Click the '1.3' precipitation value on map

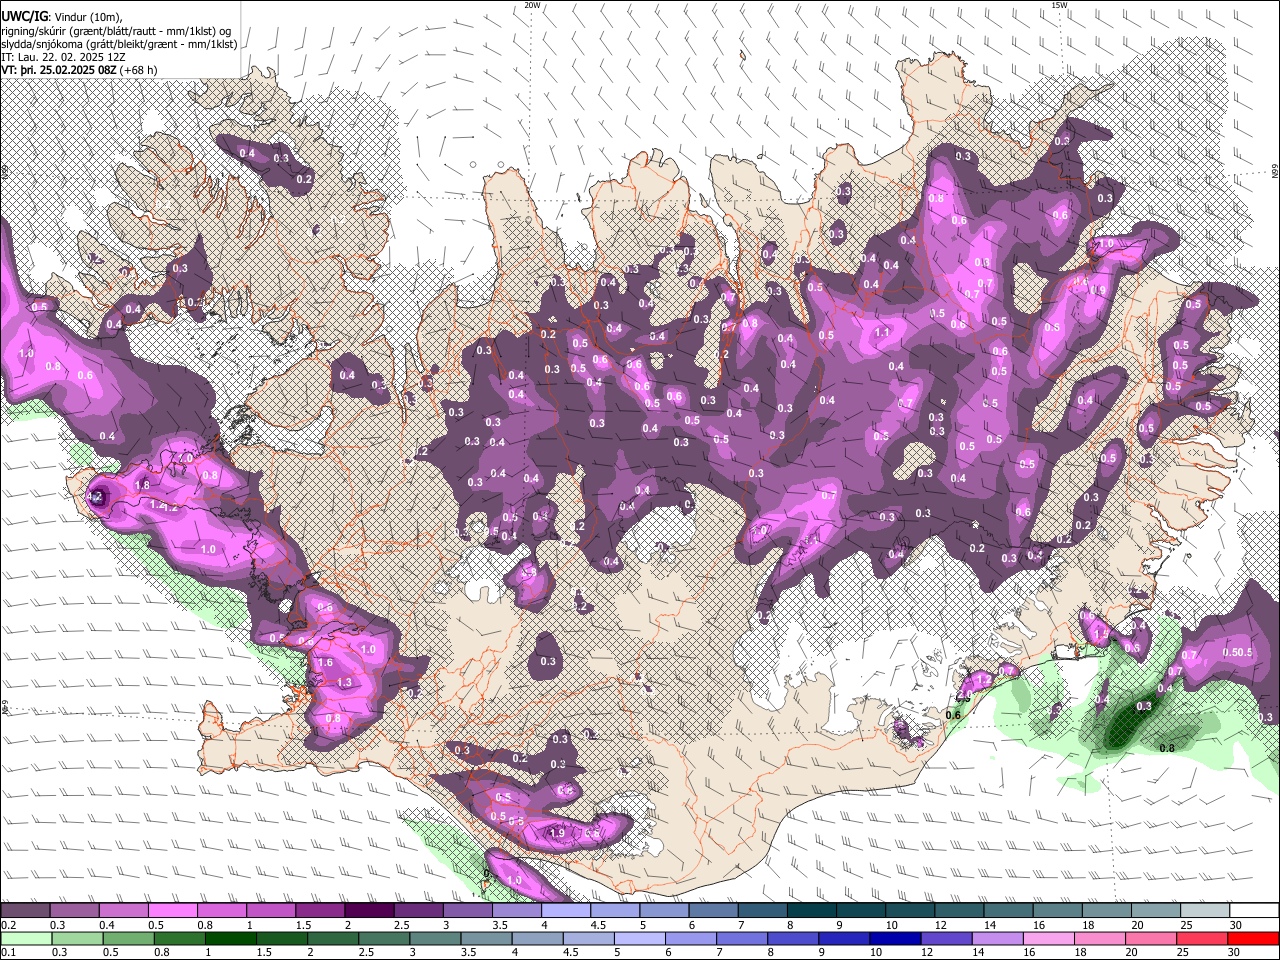point(345,682)
